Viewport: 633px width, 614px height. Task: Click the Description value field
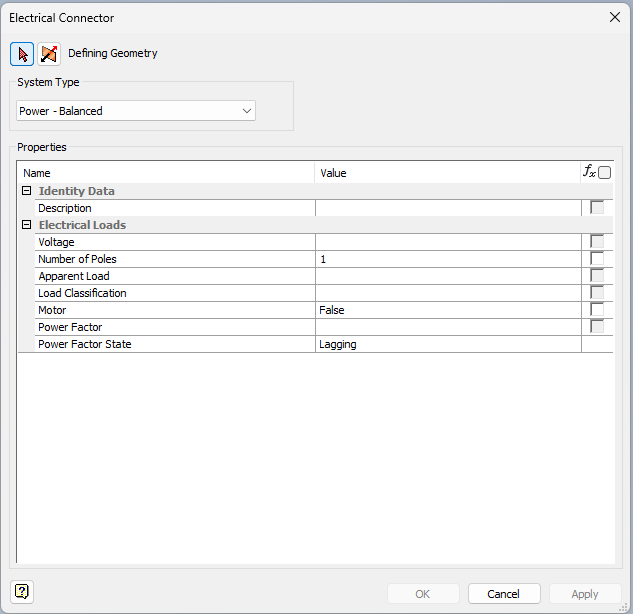point(448,208)
